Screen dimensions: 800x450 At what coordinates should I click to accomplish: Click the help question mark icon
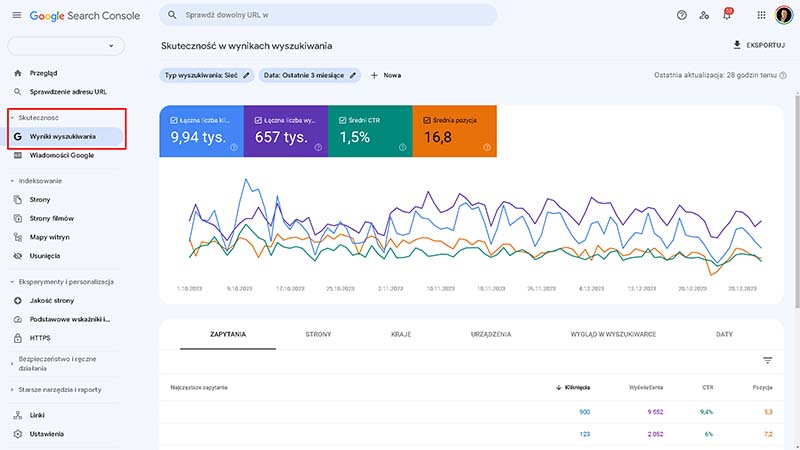click(682, 15)
